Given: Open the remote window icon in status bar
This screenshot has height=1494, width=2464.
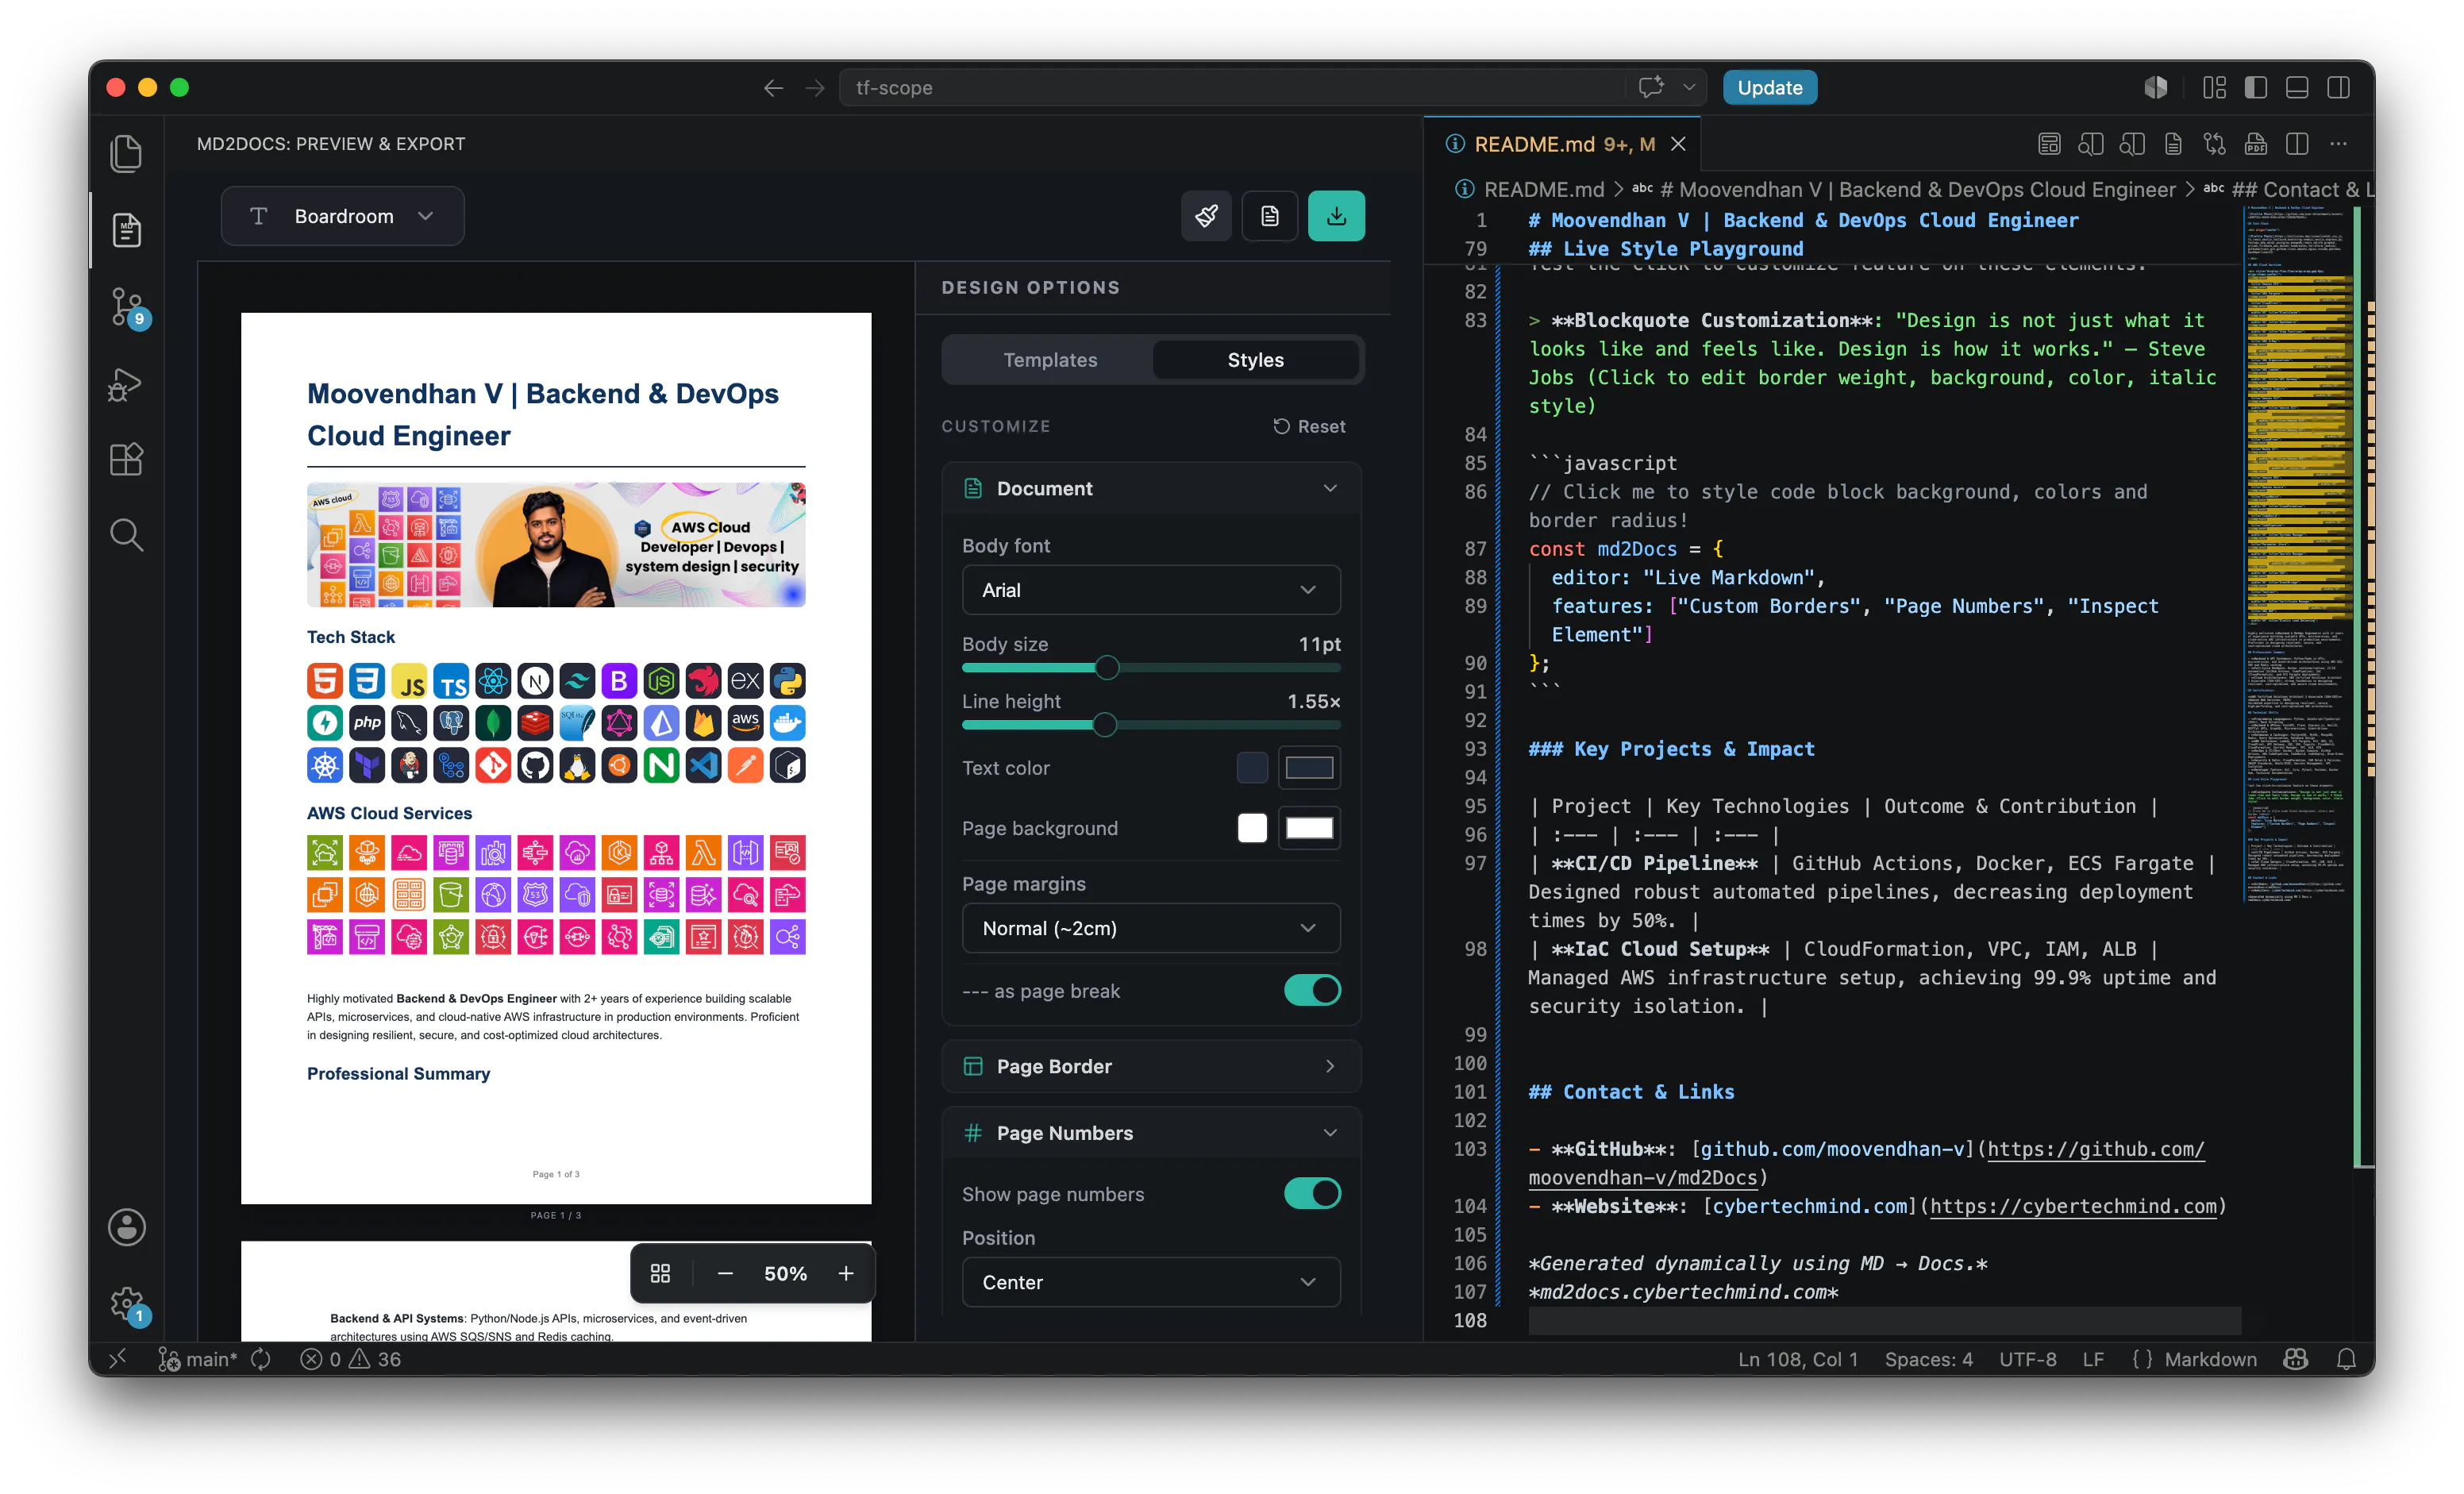Looking at the screenshot, I should point(118,1359).
